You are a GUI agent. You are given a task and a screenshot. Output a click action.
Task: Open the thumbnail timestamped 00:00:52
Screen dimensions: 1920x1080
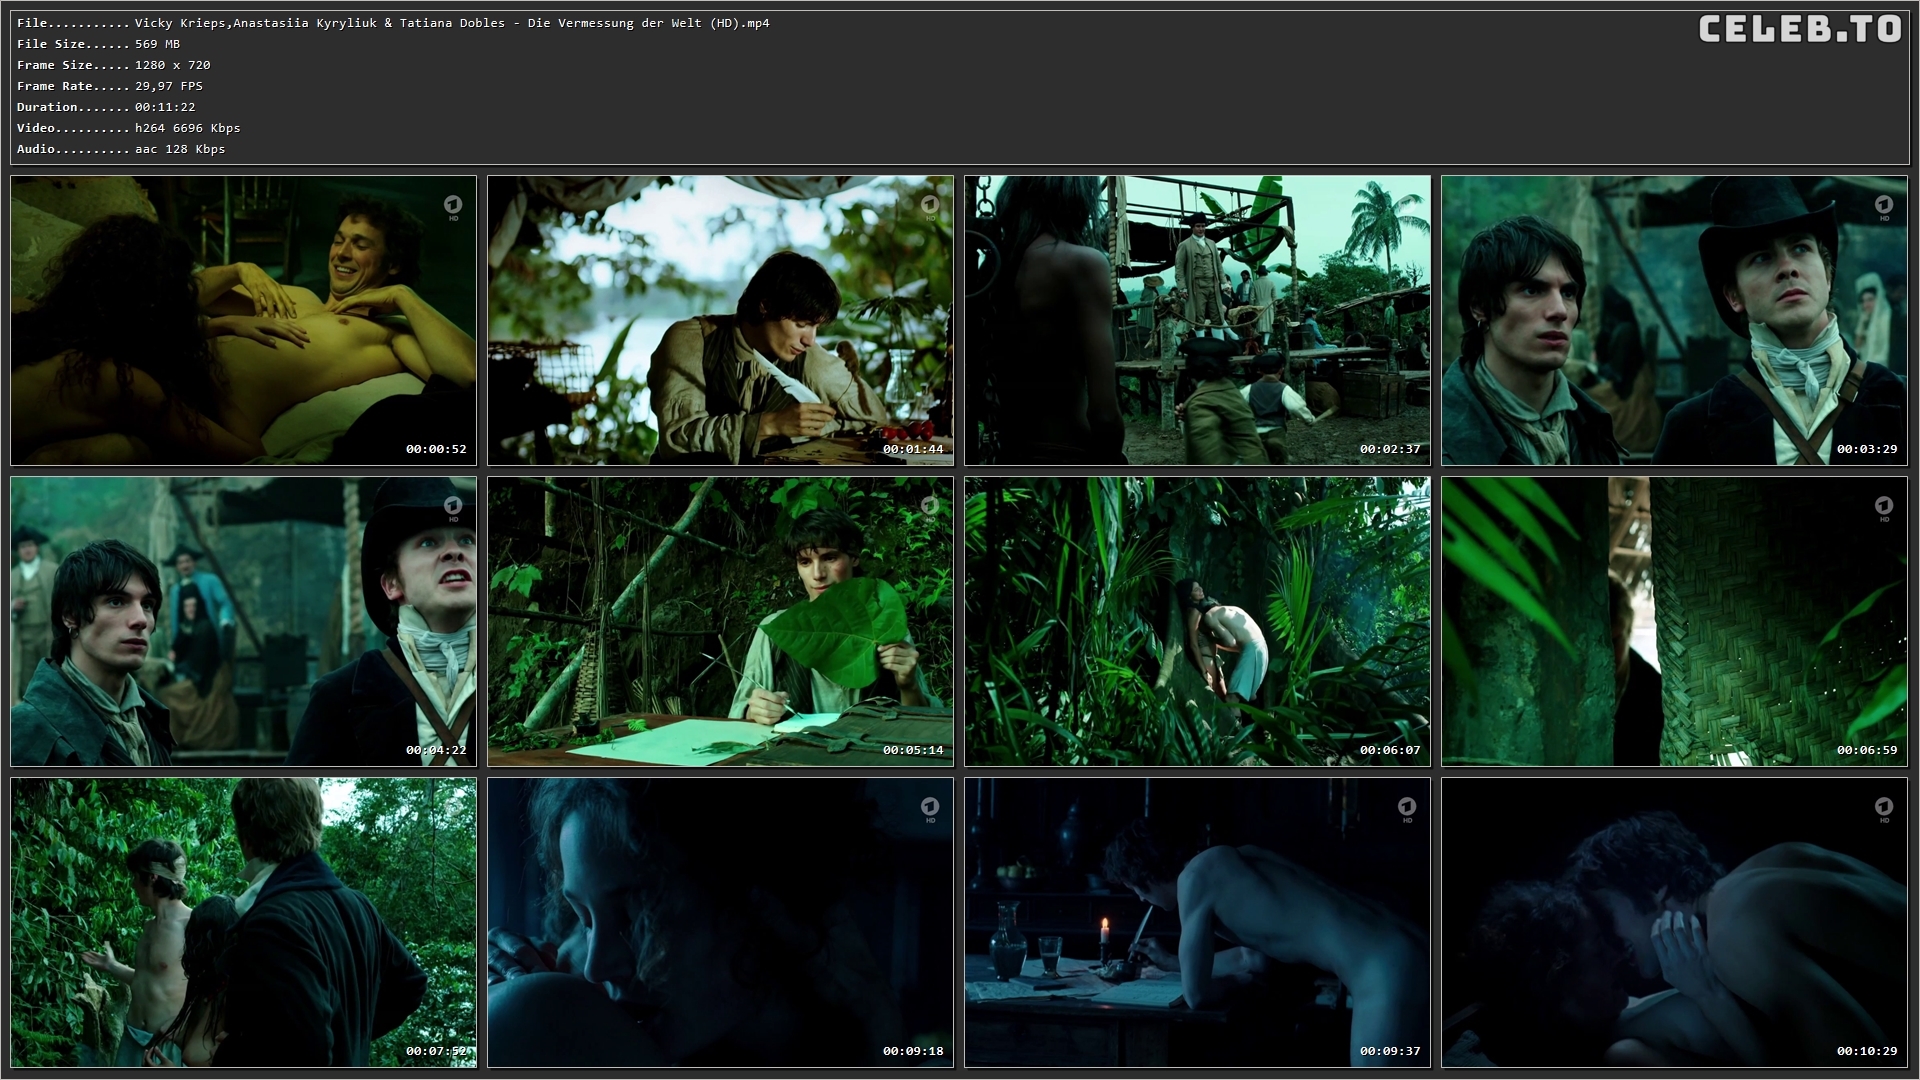[243, 320]
